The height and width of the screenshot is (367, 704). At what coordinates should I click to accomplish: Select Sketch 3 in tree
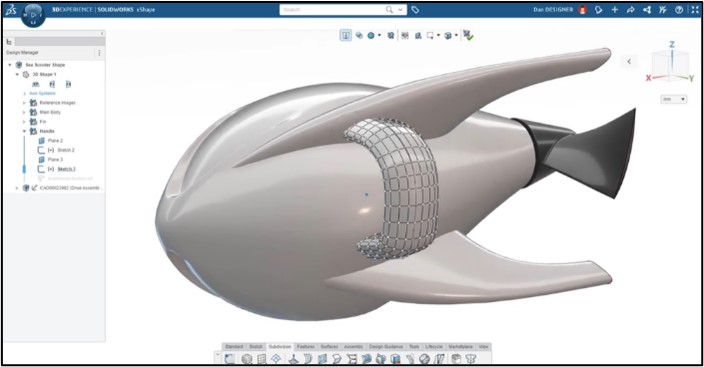click(x=66, y=169)
